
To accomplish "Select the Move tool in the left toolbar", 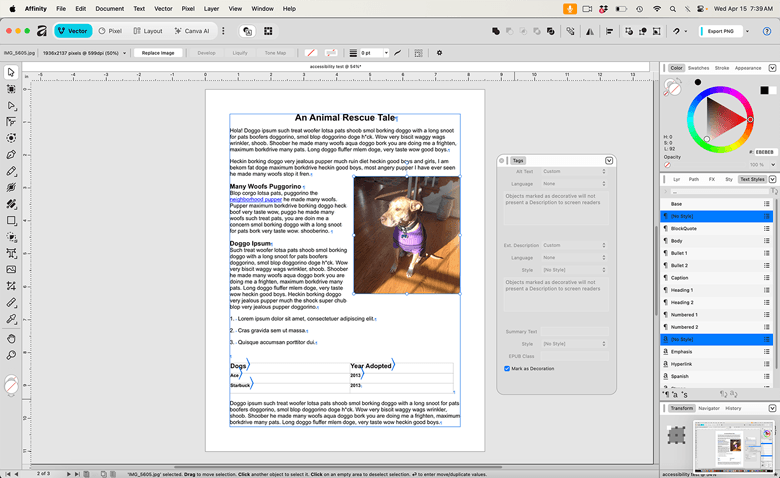I will point(11,73).
